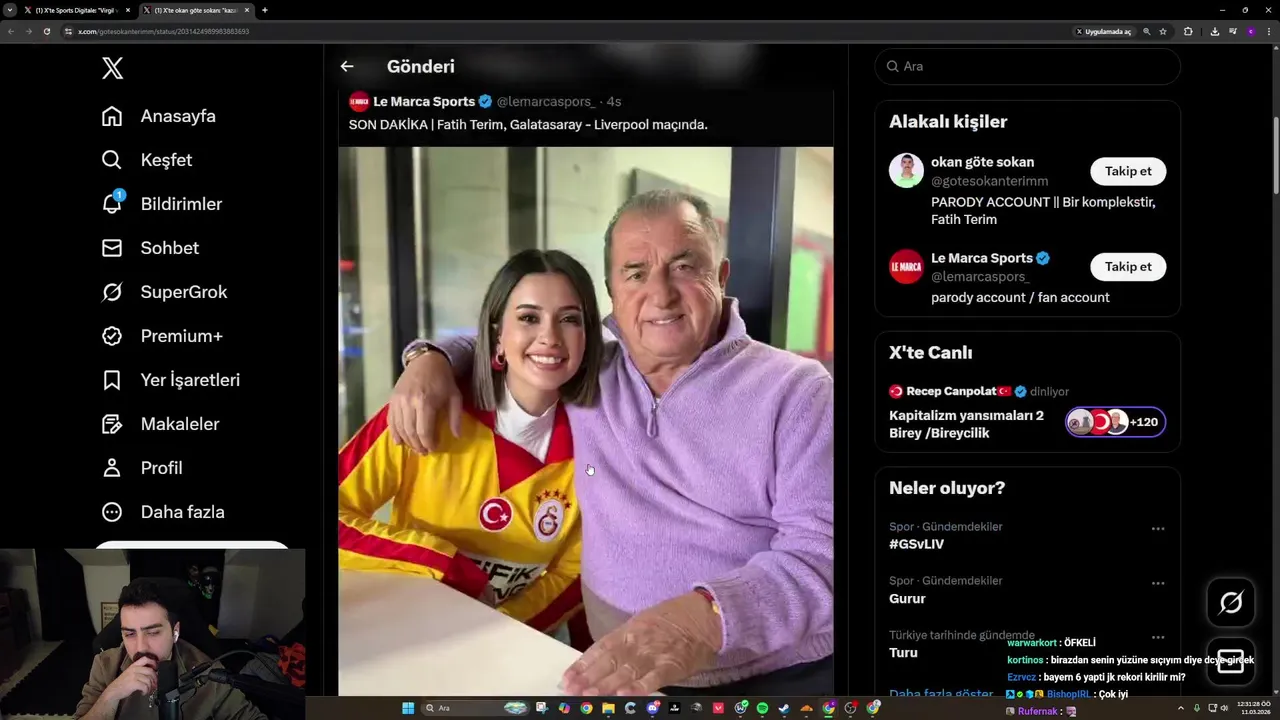Click the browser forward button
Image resolution: width=1280 pixels, height=720 pixels.
pyautogui.click(x=28, y=31)
